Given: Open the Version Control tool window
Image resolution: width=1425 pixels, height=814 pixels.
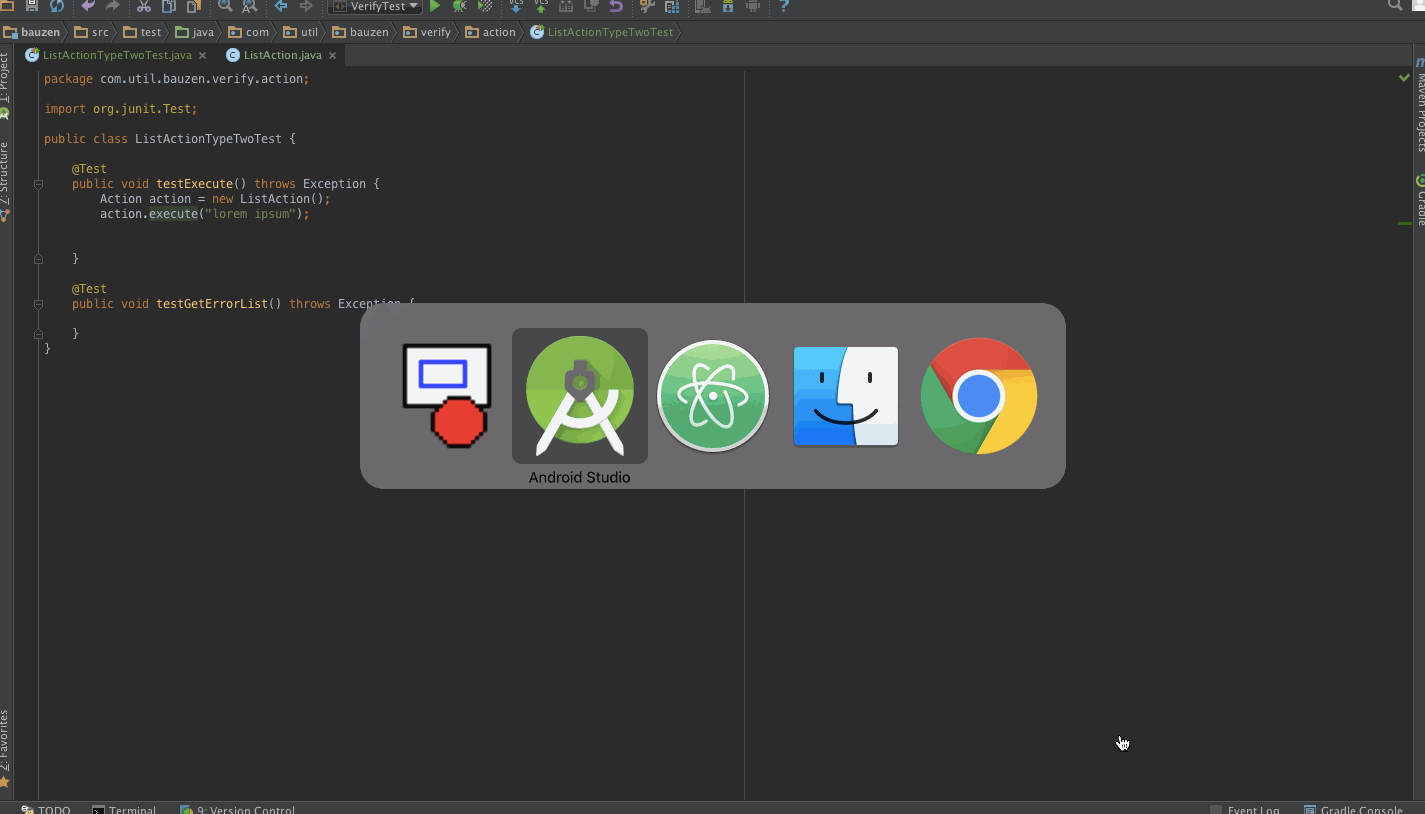Looking at the screenshot, I should 238,809.
